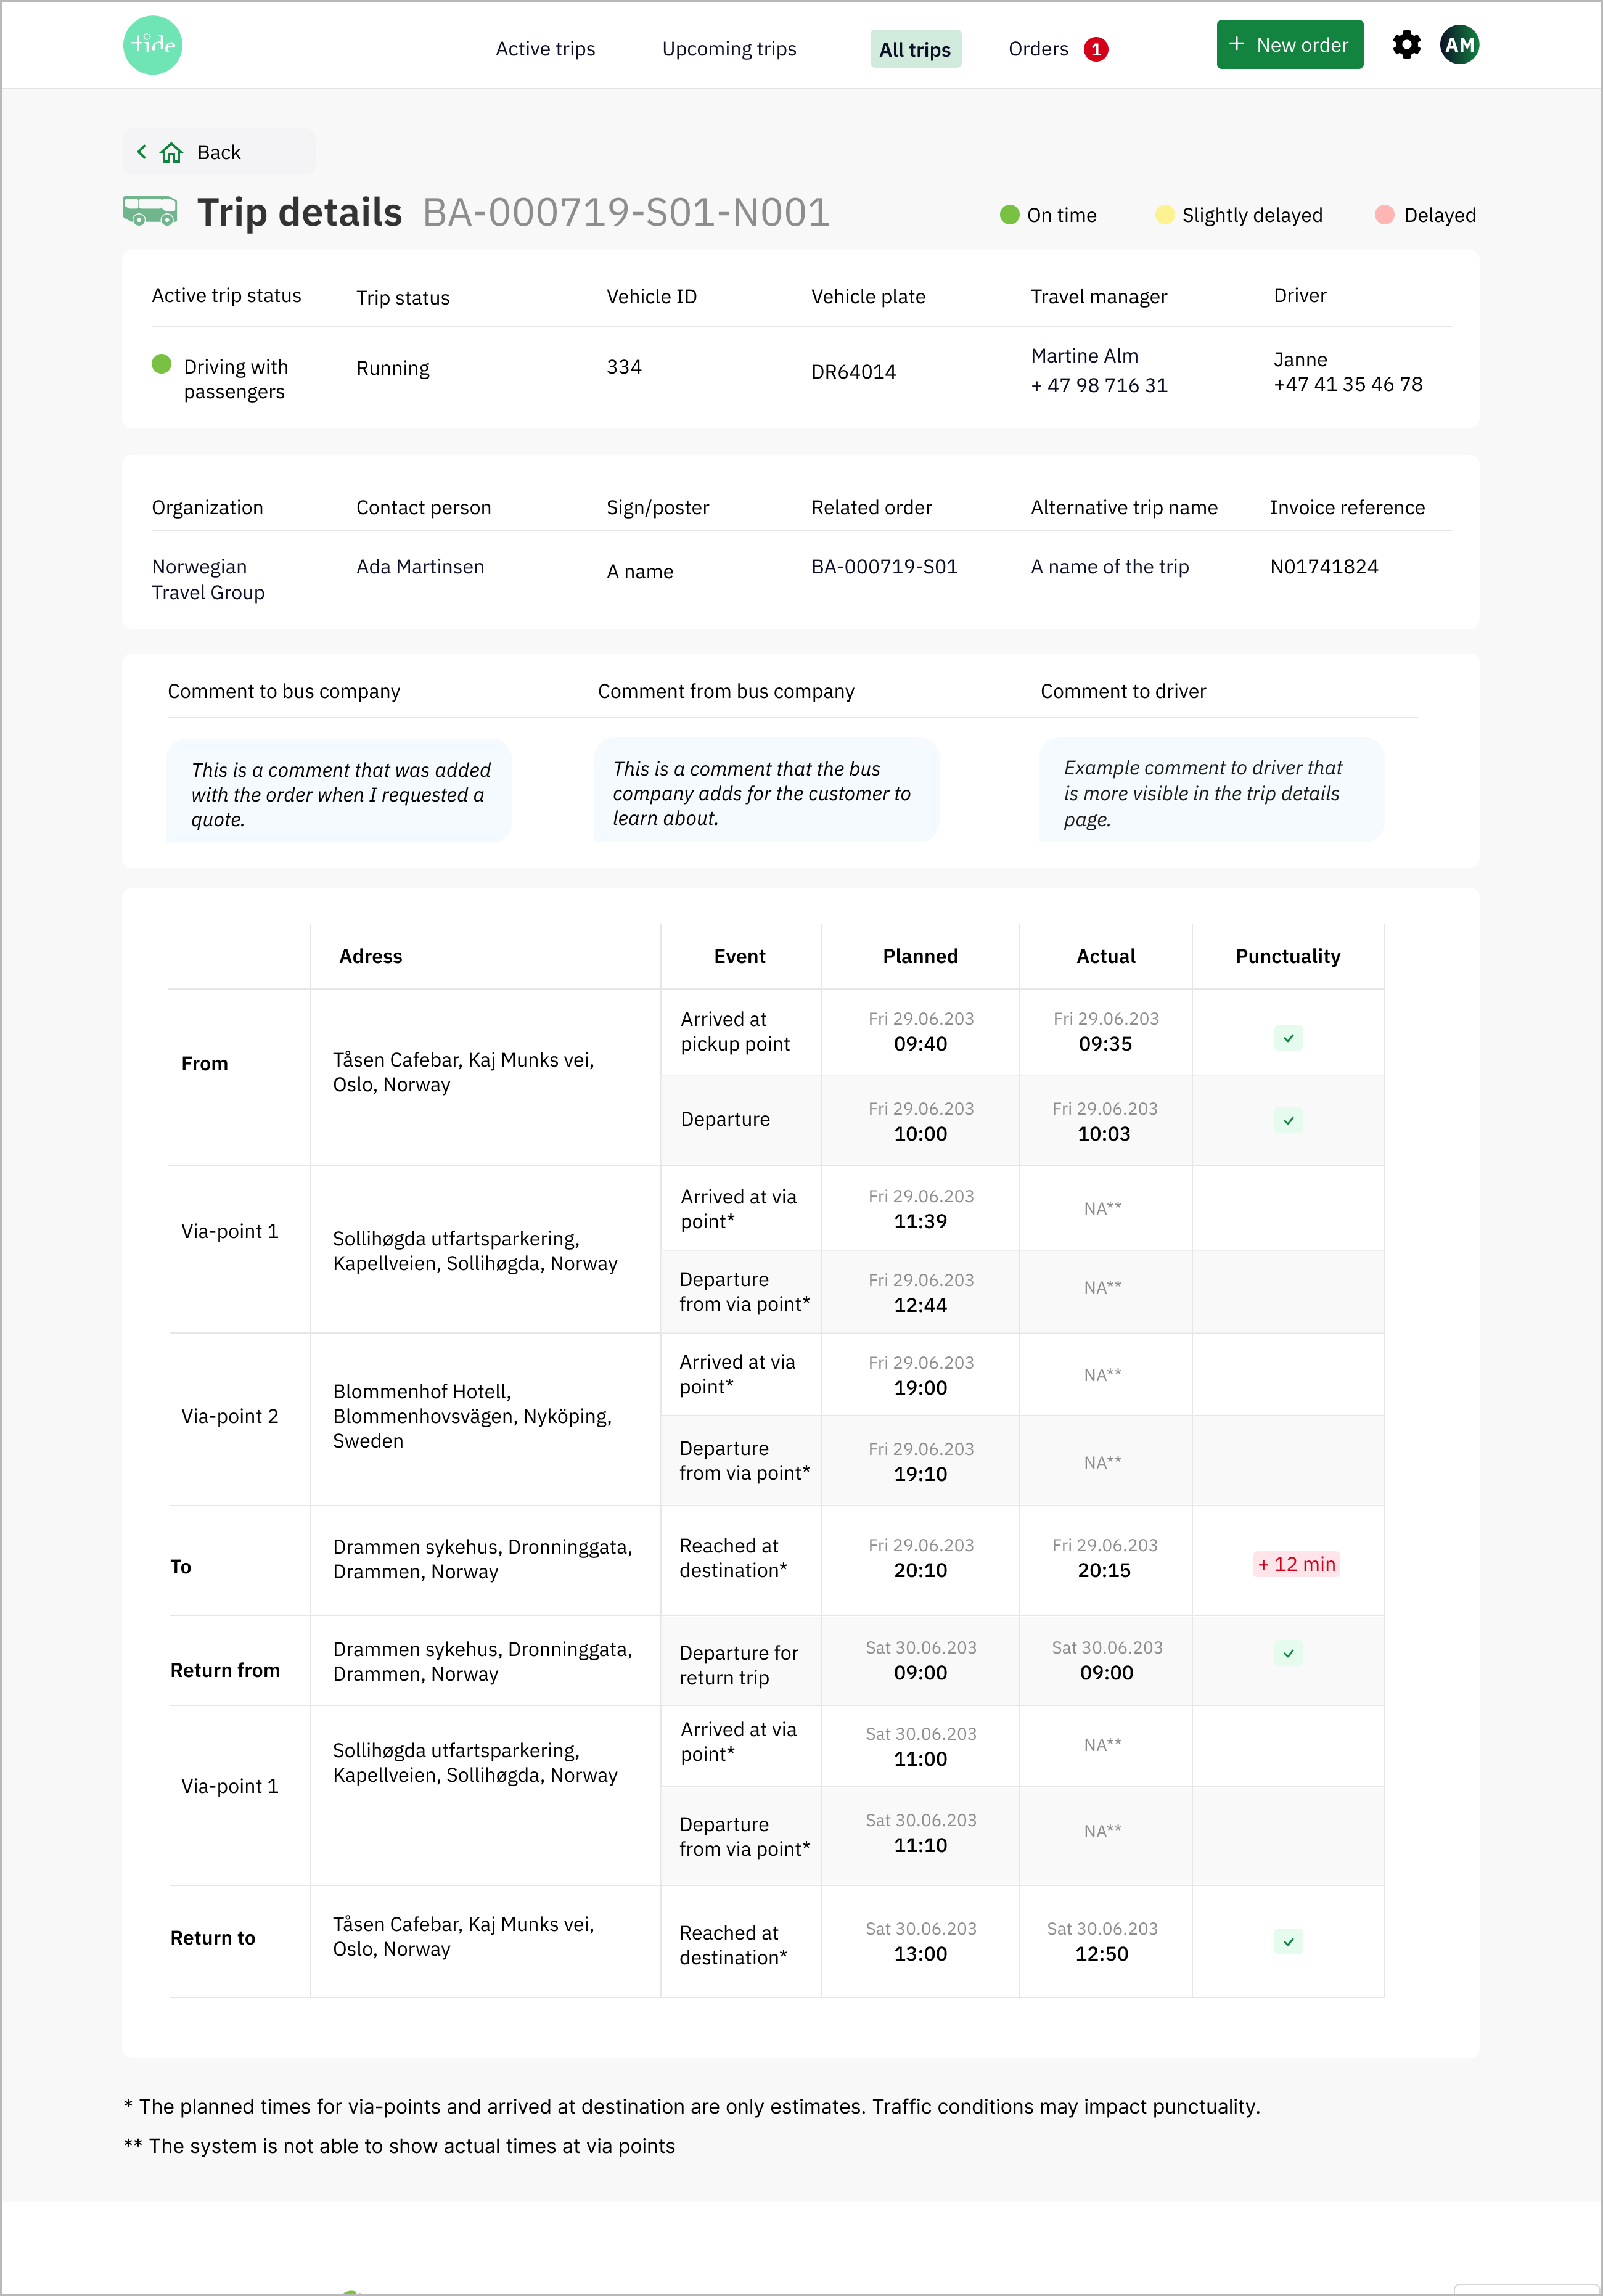The image size is (1603, 2296).
Task: Open the settings gear
Action: [1406, 45]
